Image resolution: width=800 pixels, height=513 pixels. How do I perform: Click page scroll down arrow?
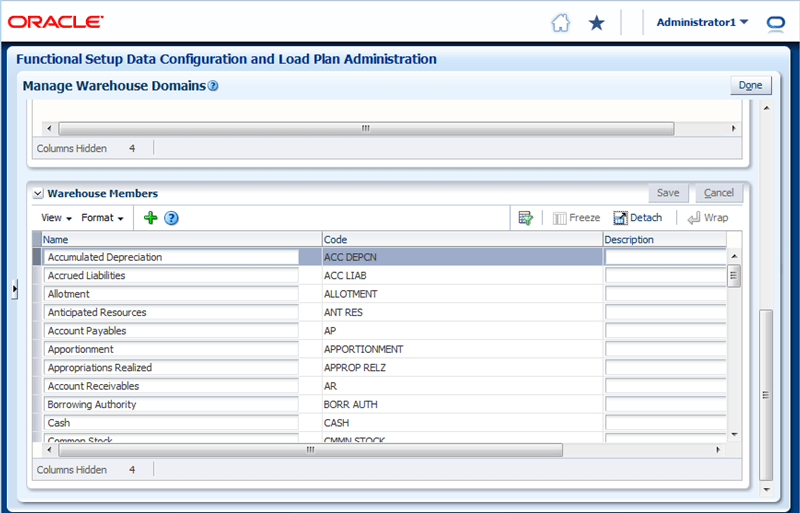(x=766, y=490)
